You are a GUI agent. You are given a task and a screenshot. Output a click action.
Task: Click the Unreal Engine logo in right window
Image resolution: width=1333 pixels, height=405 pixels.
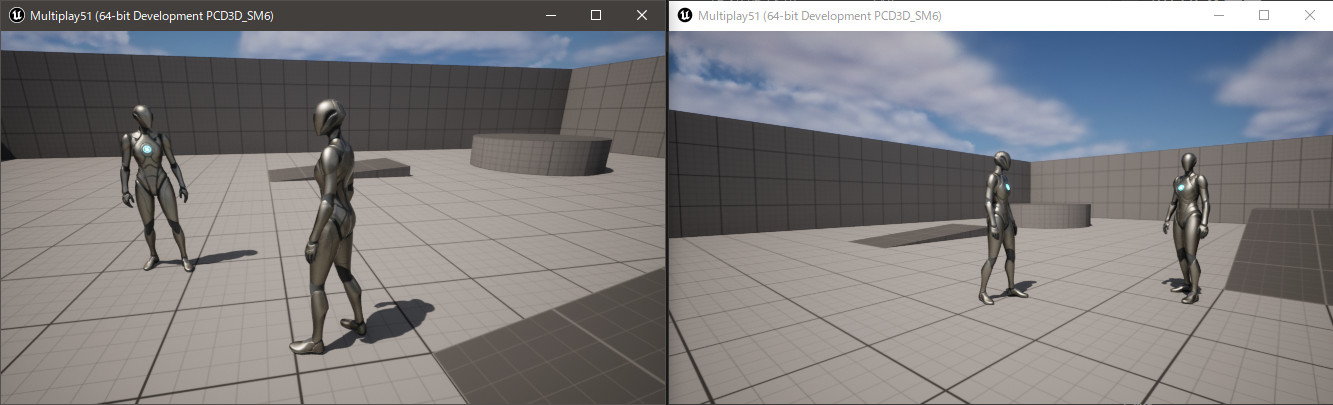[x=684, y=15]
